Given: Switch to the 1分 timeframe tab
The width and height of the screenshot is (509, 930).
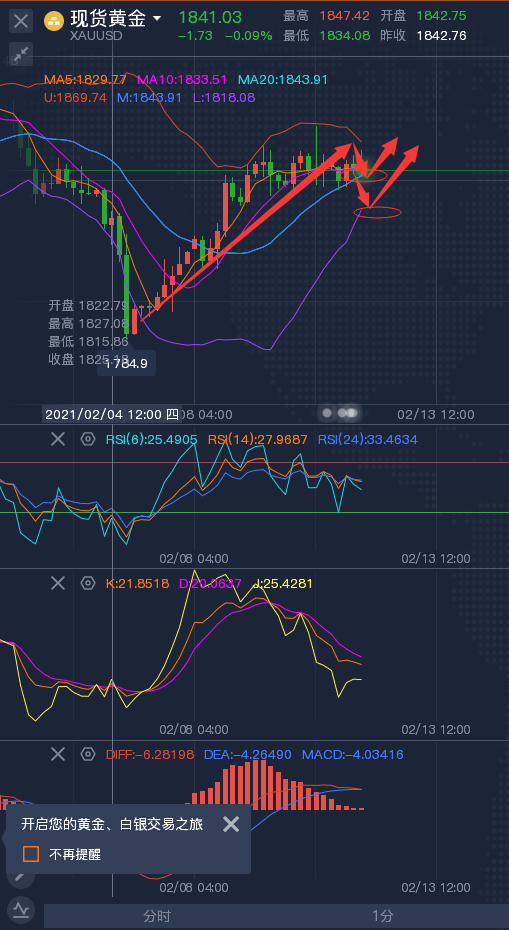Looking at the screenshot, I should [384, 916].
